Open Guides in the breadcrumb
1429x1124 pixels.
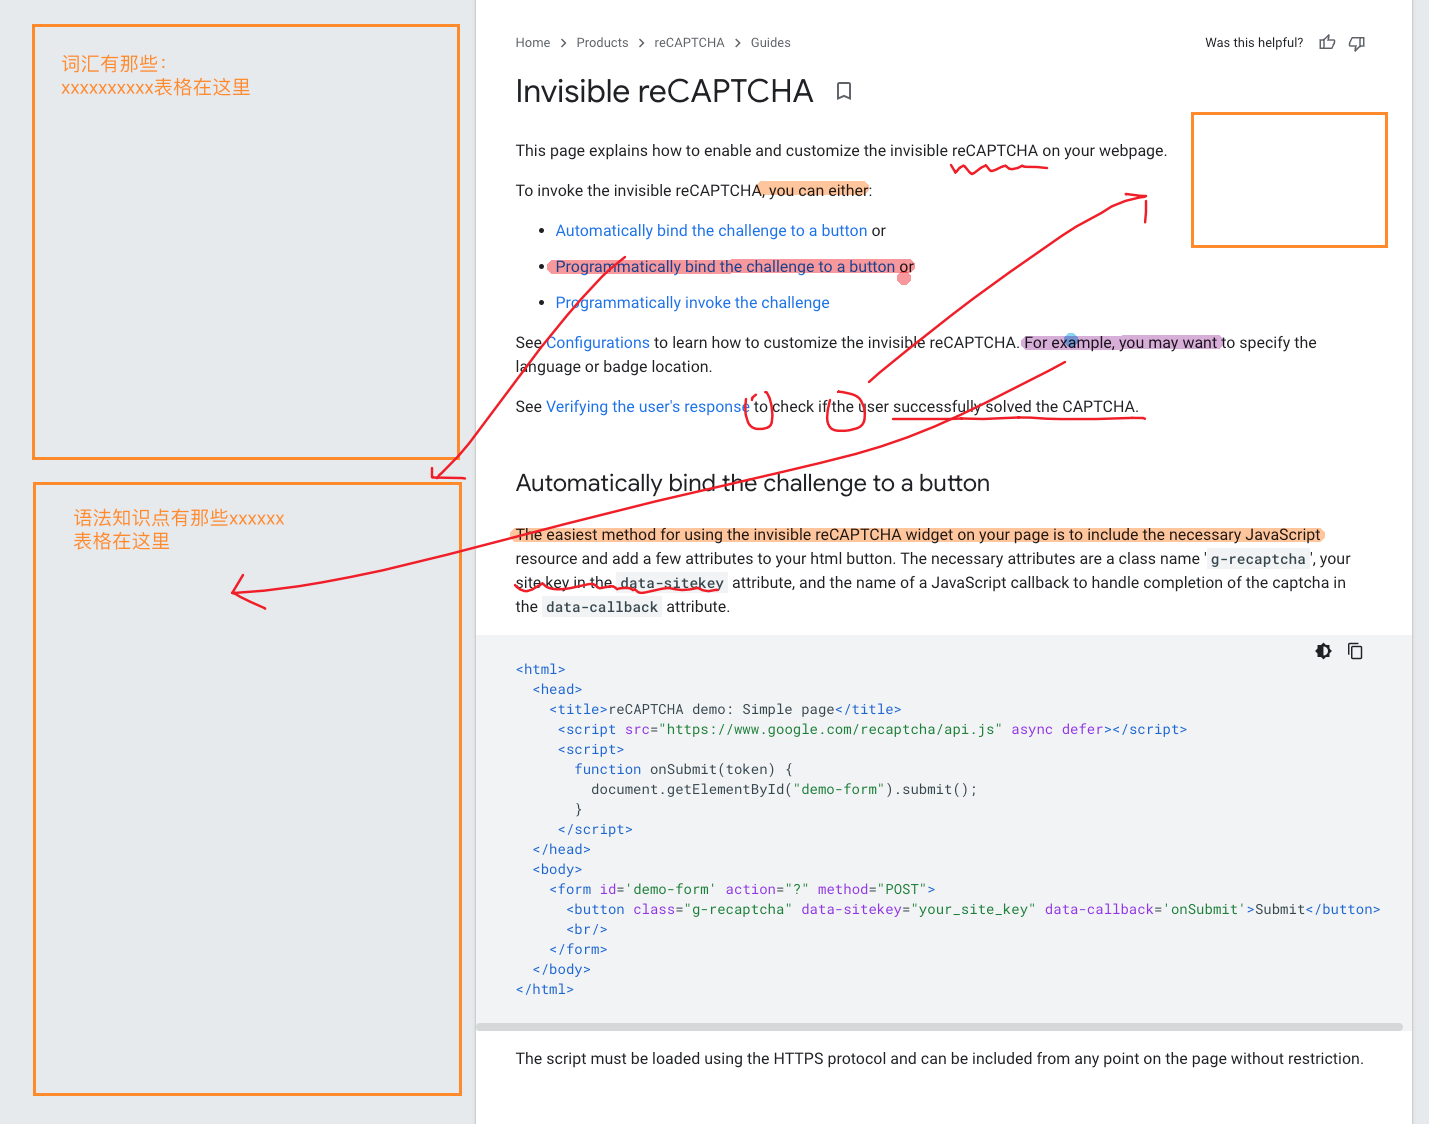point(771,43)
